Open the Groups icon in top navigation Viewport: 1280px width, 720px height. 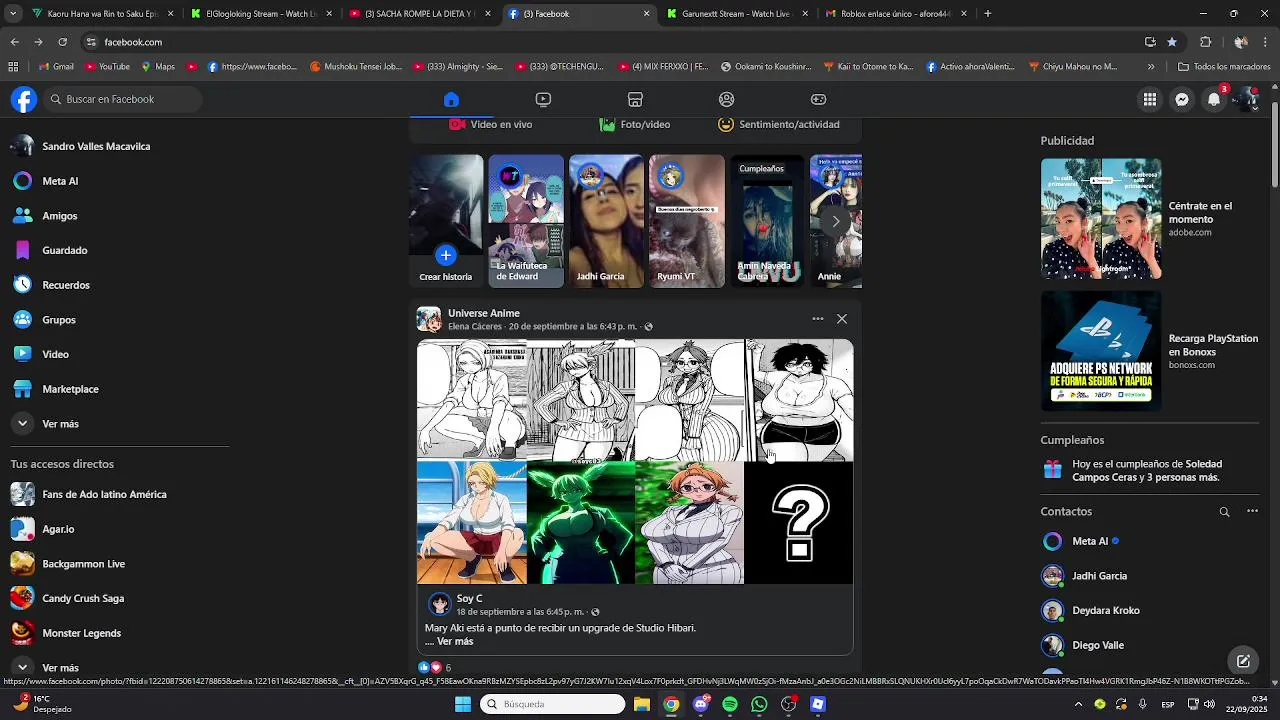[727, 99]
